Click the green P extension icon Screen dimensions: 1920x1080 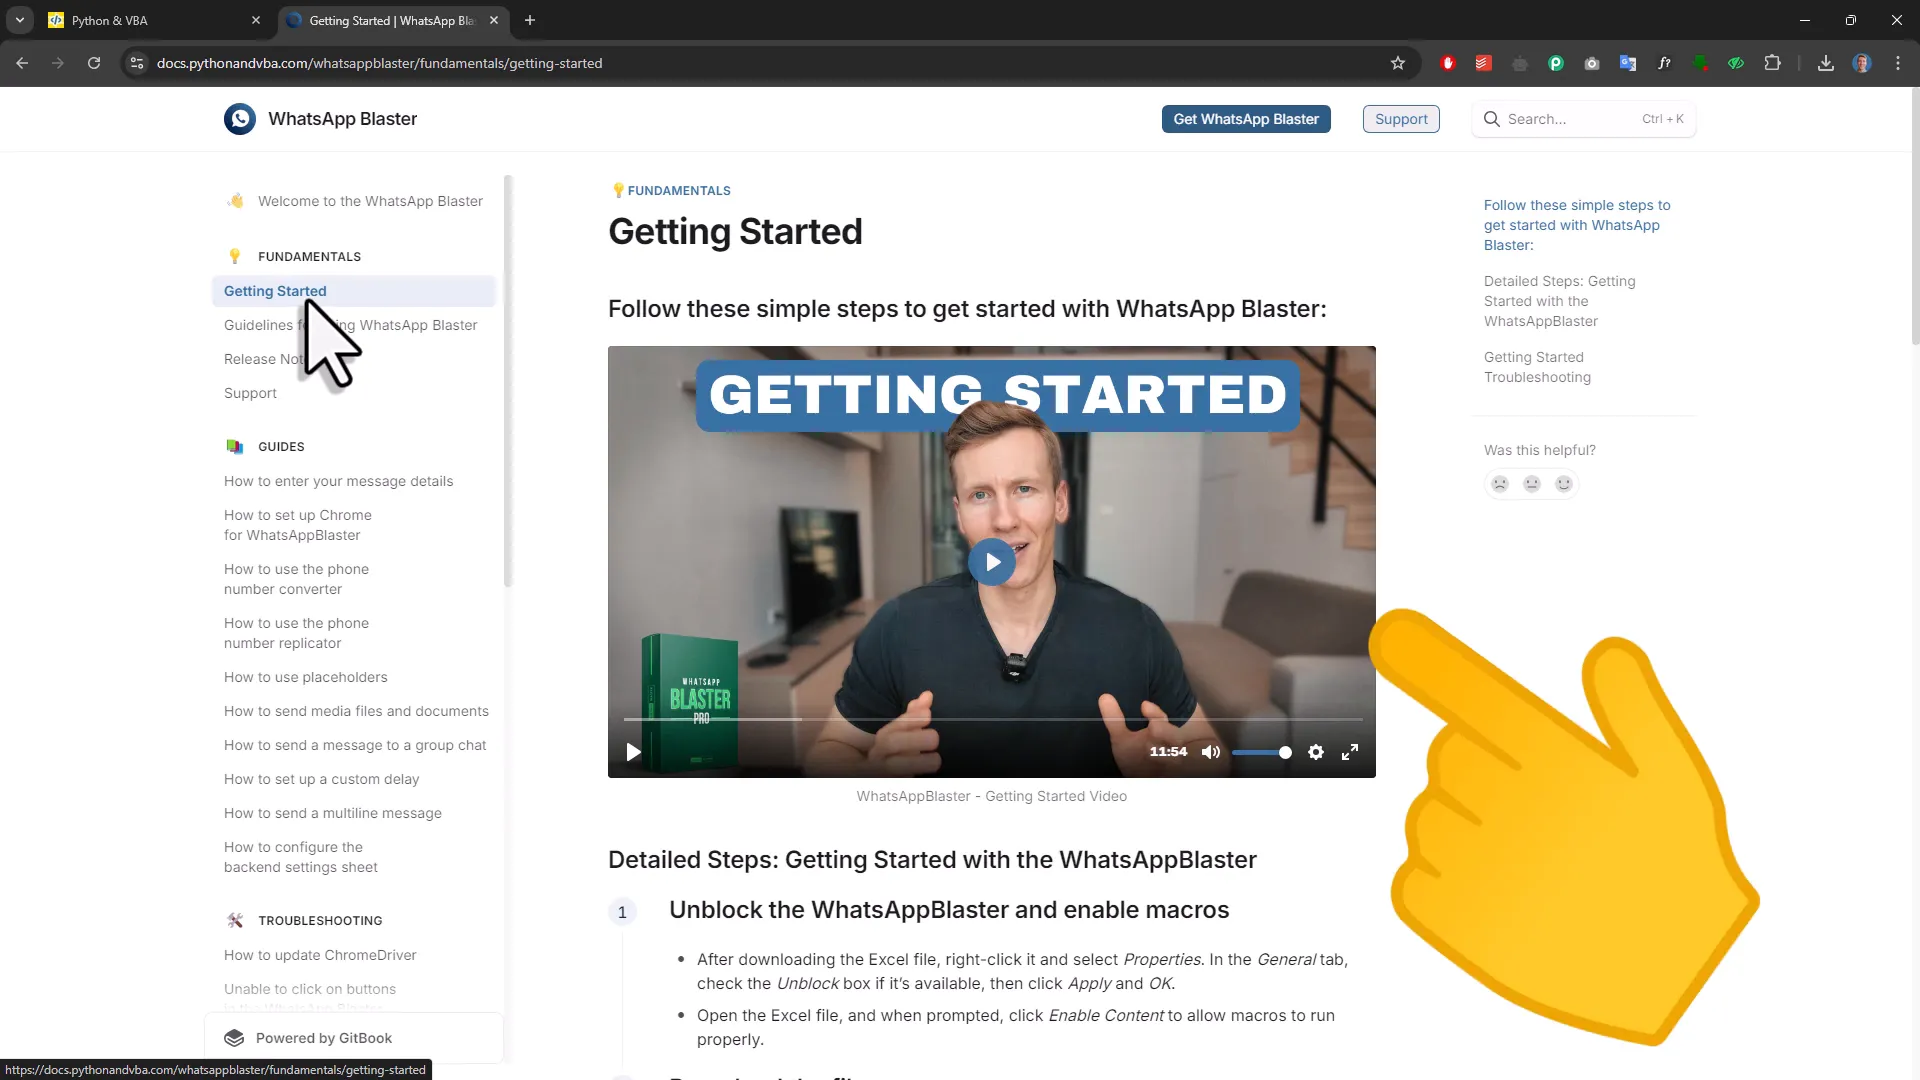pyautogui.click(x=1556, y=63)
